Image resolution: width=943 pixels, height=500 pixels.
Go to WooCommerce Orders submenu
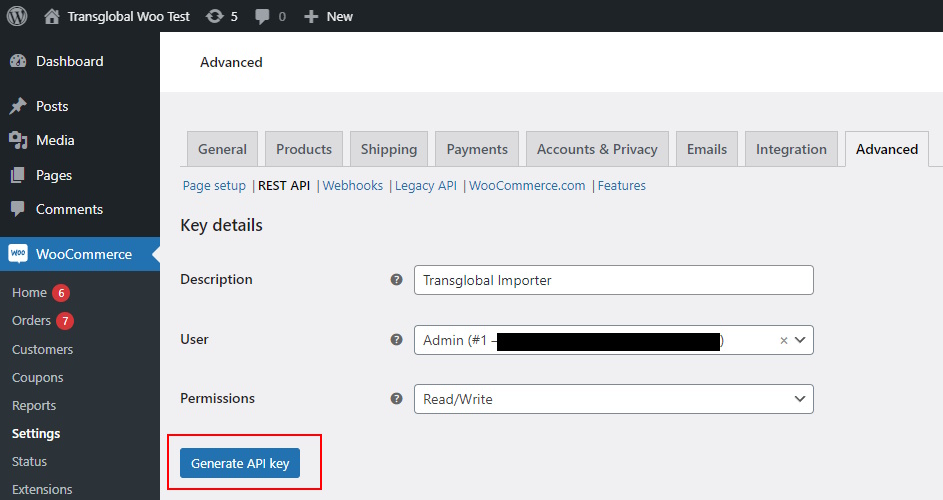tap(31, 321)
